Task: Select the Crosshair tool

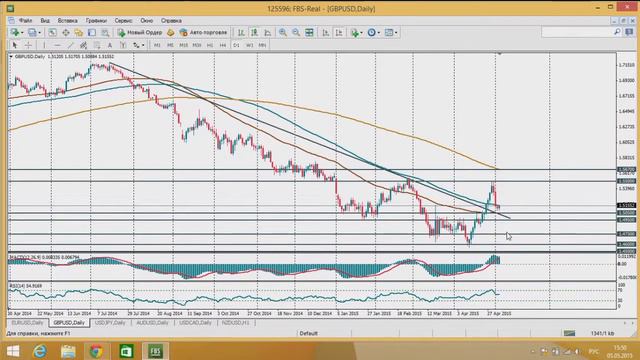Action: click(28, 45)
